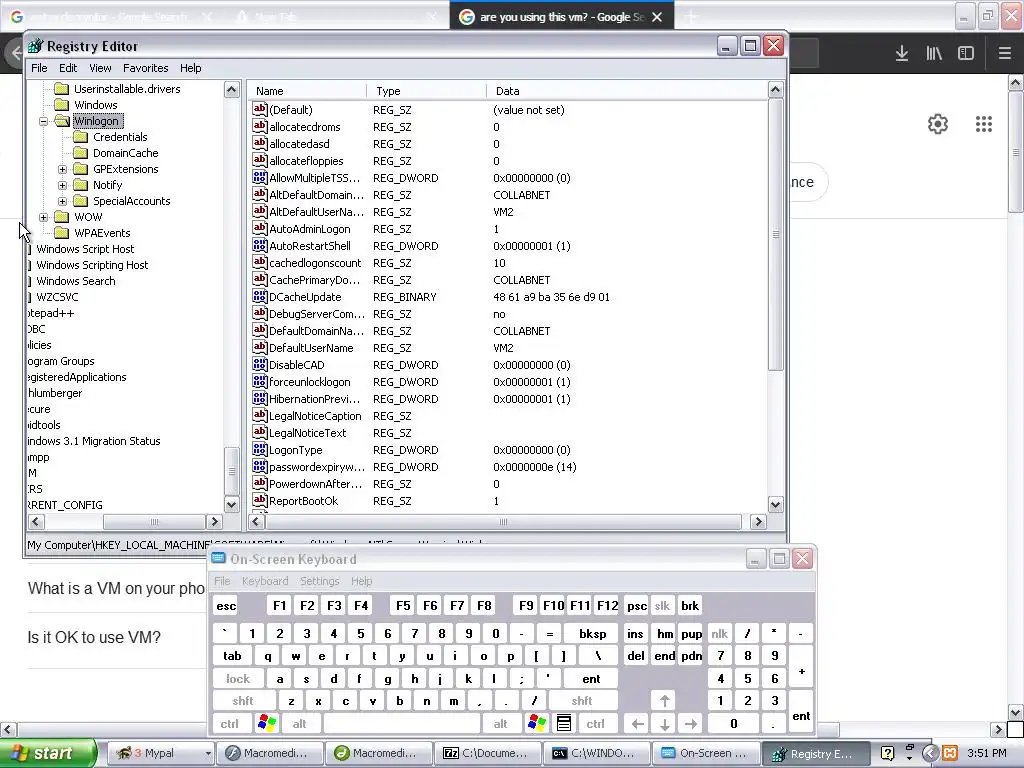Image resolution: width=1024 pixels, height=768 pixels.
Task: Click the DCacheUpdate binary value icon
Action: (x=260, y=296)
